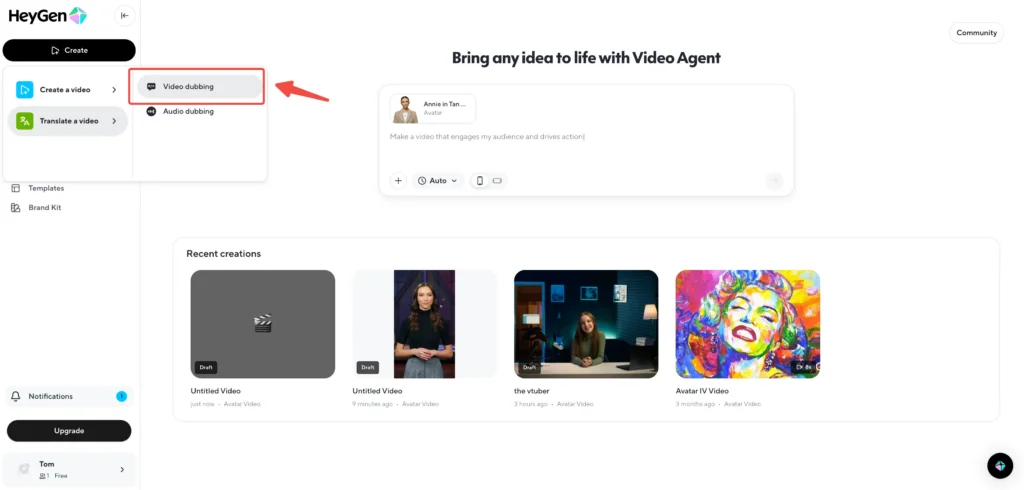The image size is (1024, 490).
Task: Click Annie avatar thumbnail image
Action: tap(405, 109)
